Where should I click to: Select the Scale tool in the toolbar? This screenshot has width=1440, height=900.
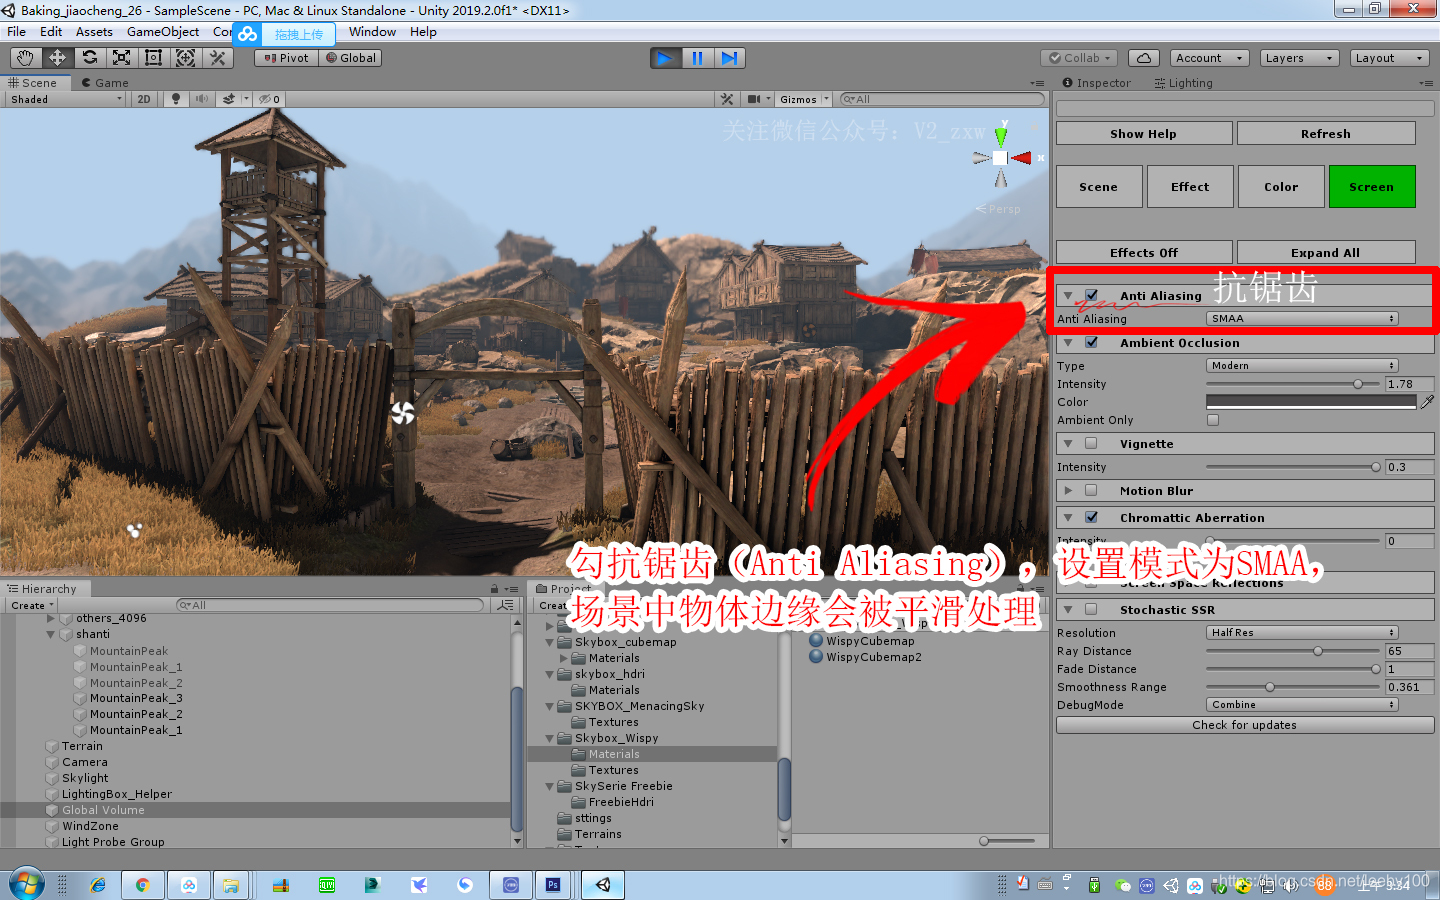tap(121, 58)
